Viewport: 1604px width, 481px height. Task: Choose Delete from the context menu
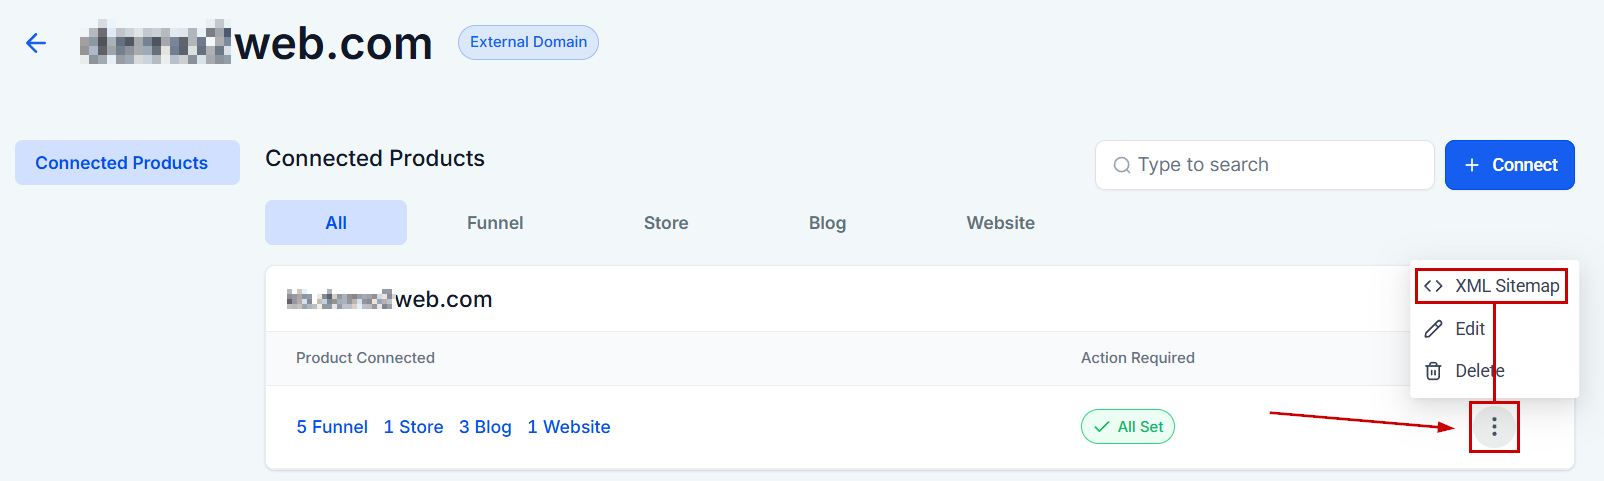[x=1479, y=371]
